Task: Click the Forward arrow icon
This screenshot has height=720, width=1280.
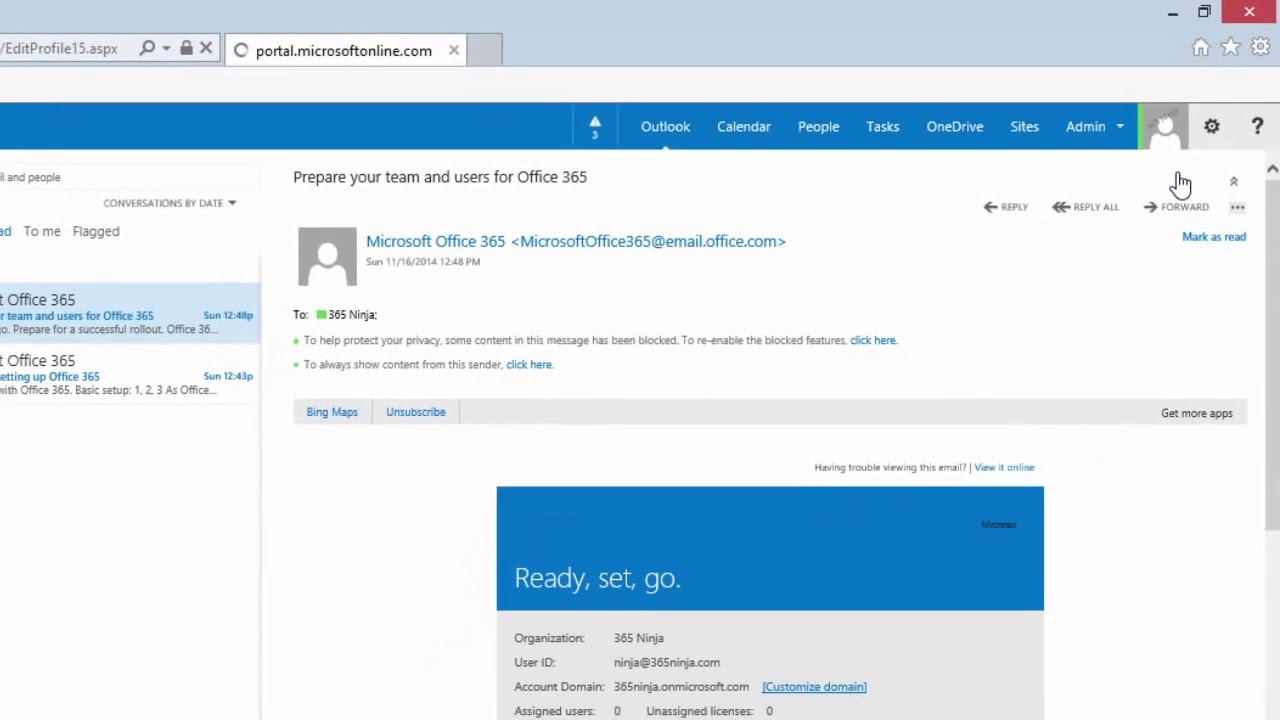Action: [x=1150, y=207]
